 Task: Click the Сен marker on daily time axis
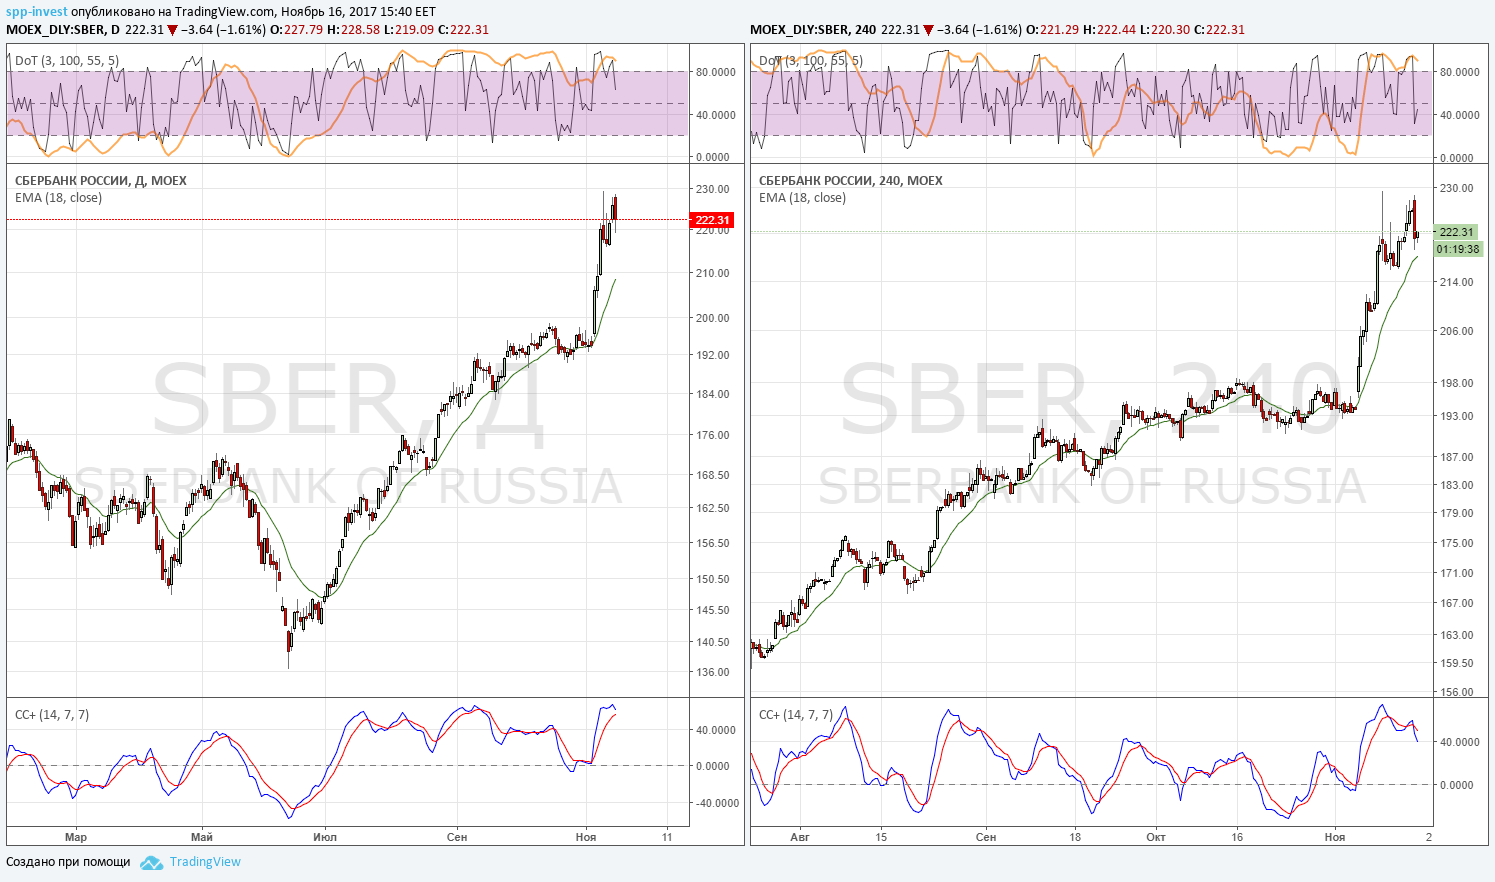click(x=457, y=837)
